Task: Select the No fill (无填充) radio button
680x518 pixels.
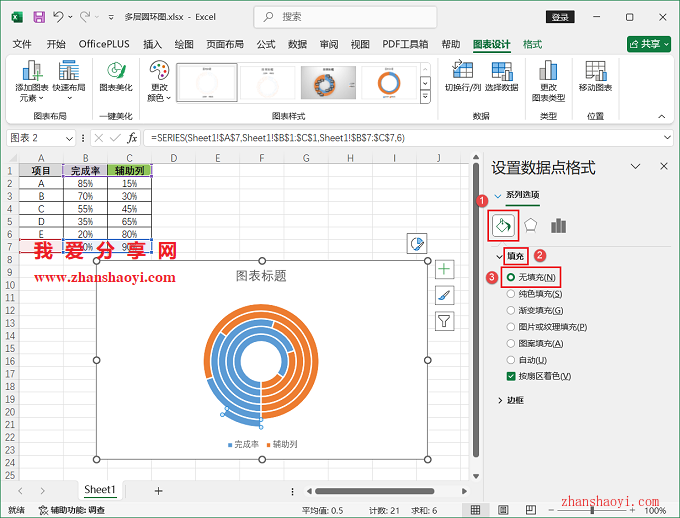Action: pos(512,276)
